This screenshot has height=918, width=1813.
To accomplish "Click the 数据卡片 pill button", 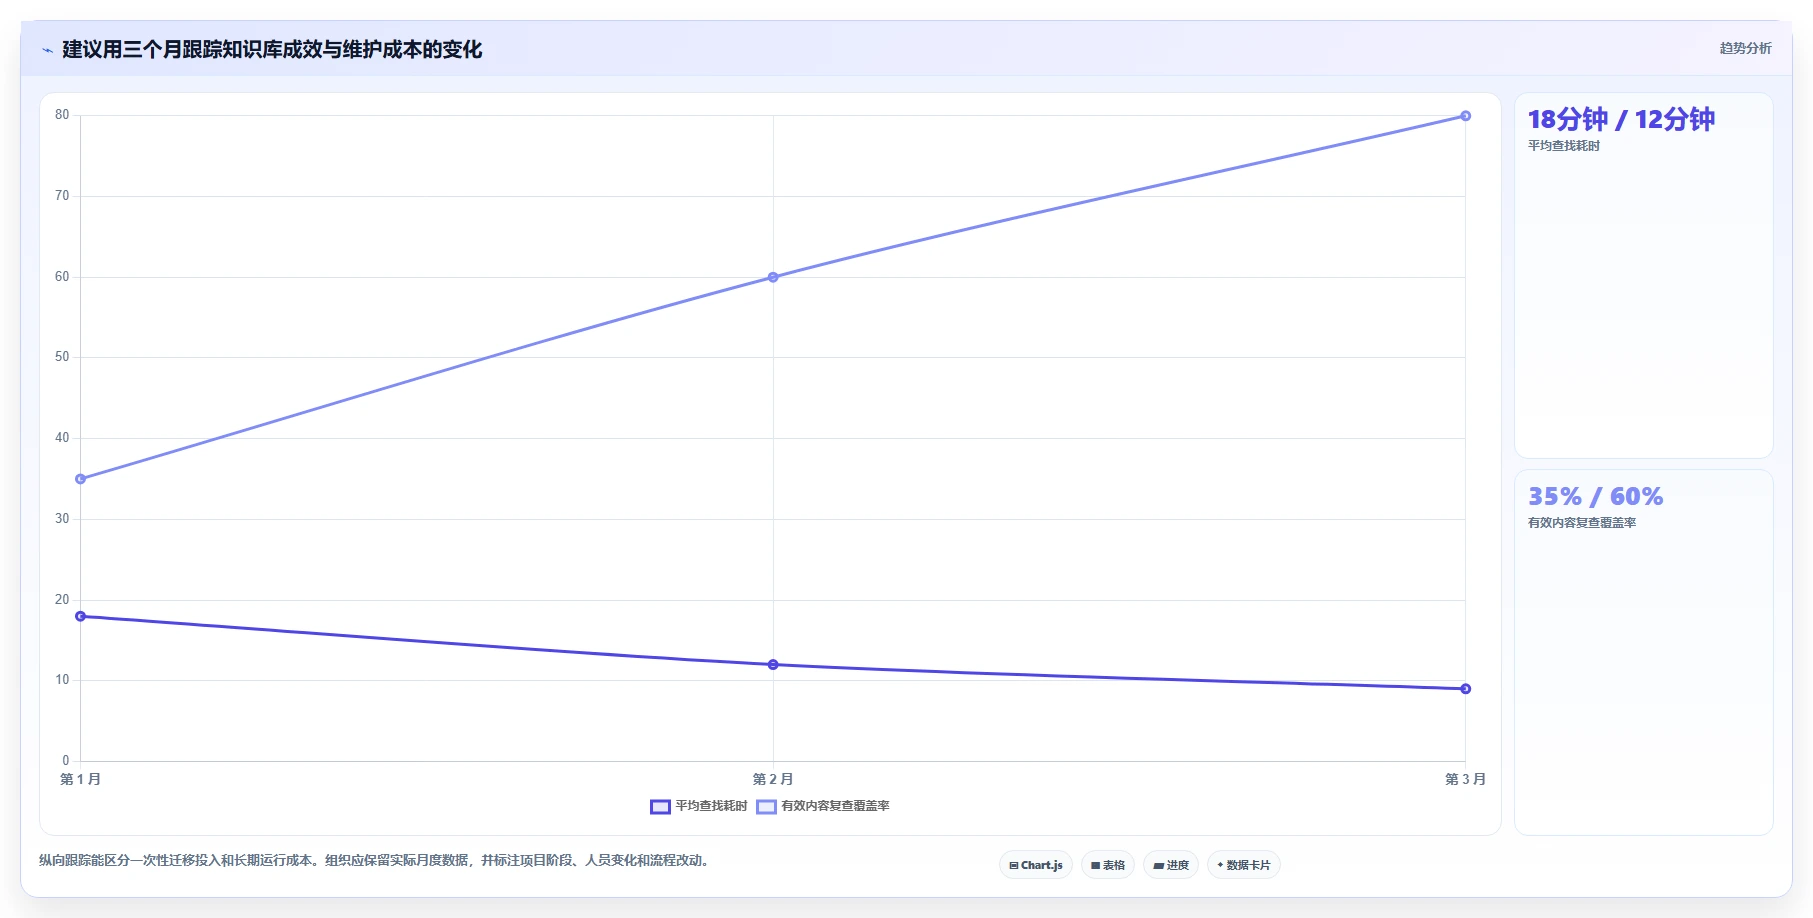I will point(1244,865).
